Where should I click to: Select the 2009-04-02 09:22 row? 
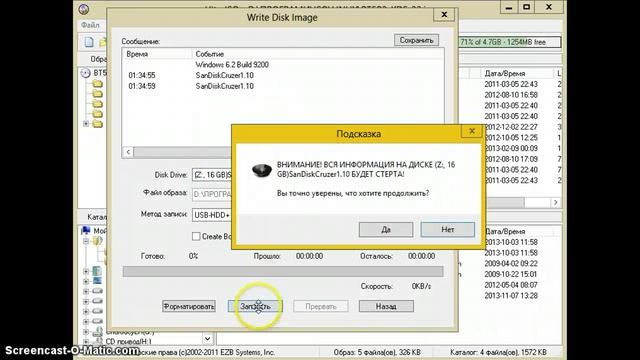pyautogui.click(x=511, y=263)
